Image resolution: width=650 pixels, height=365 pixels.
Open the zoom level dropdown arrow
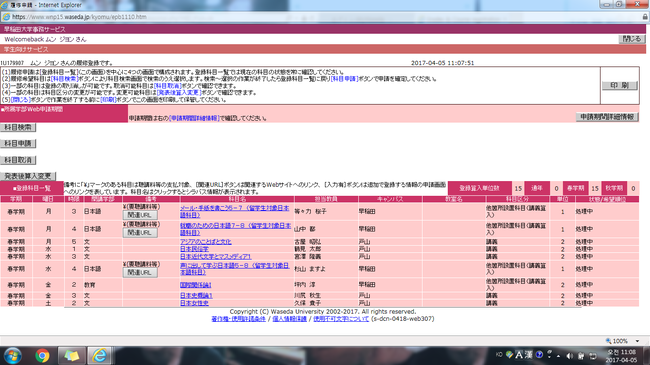point(637,341)
